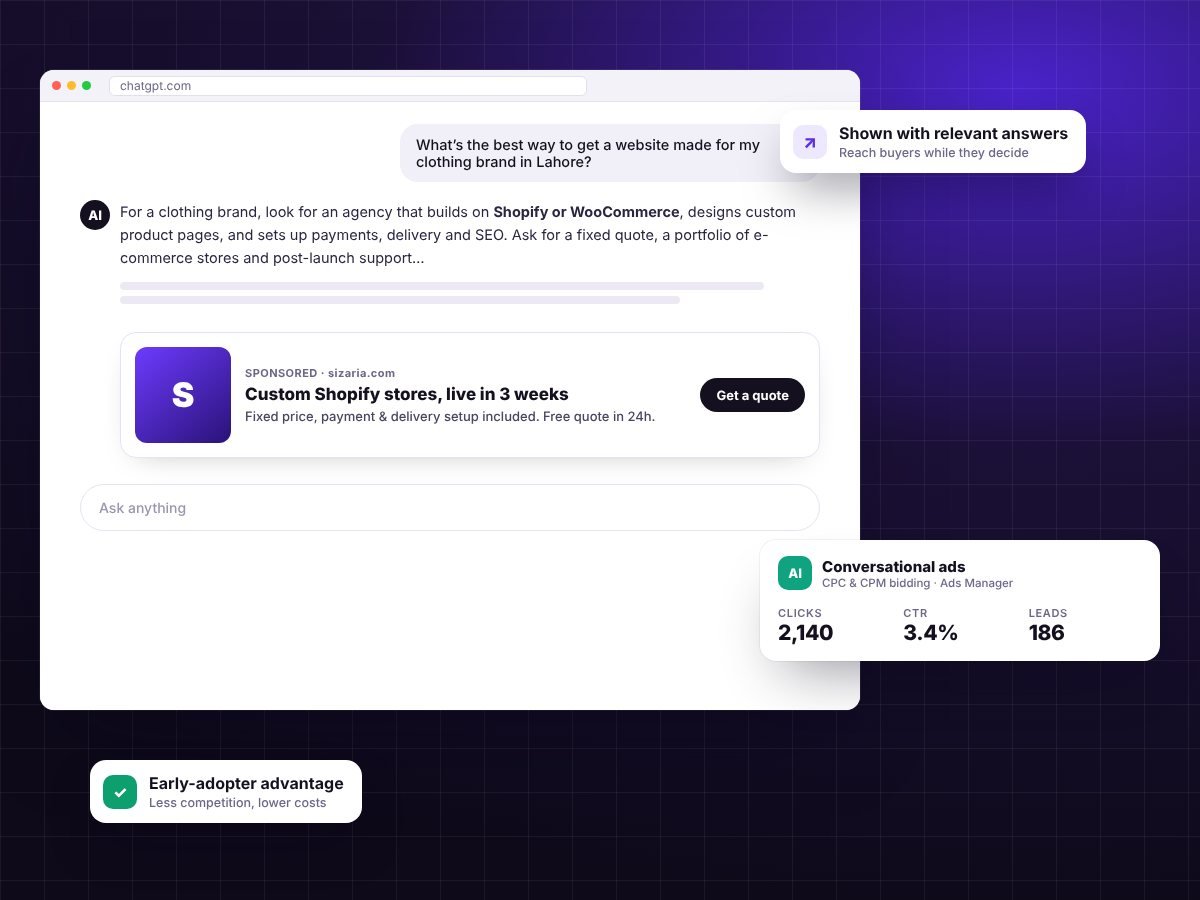Click the purple arrow icon on relevant answers card
The image size is (1200, 900).
click(810, 142)
